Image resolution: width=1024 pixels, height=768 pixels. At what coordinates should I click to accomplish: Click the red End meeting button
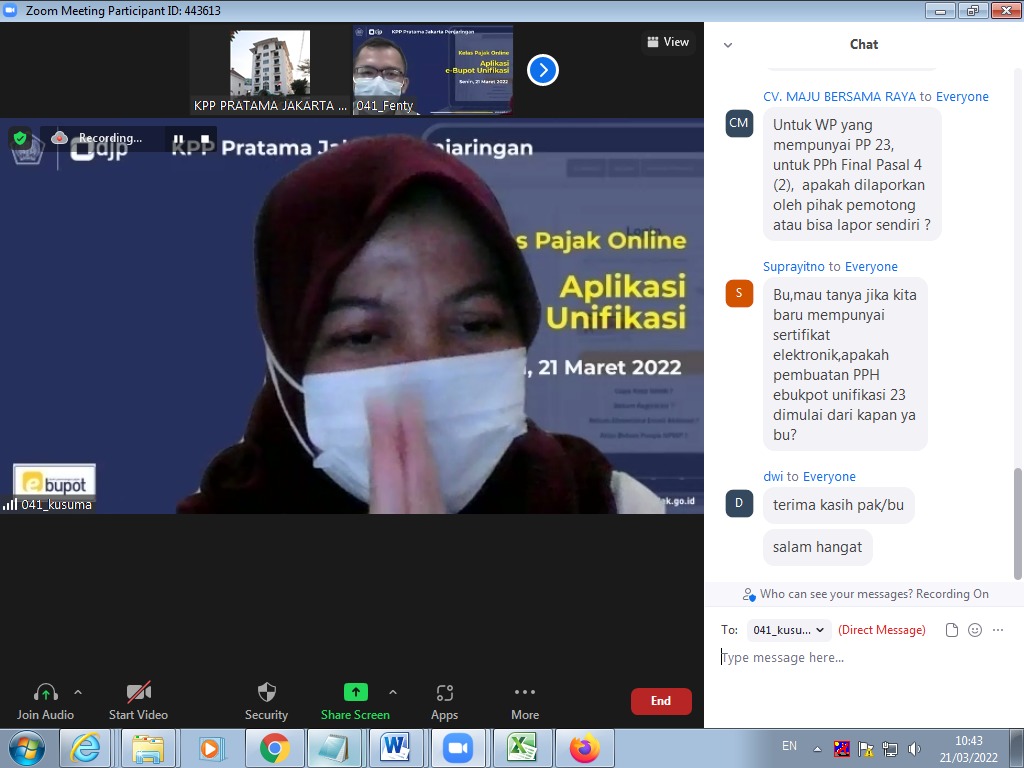(661, 701)
